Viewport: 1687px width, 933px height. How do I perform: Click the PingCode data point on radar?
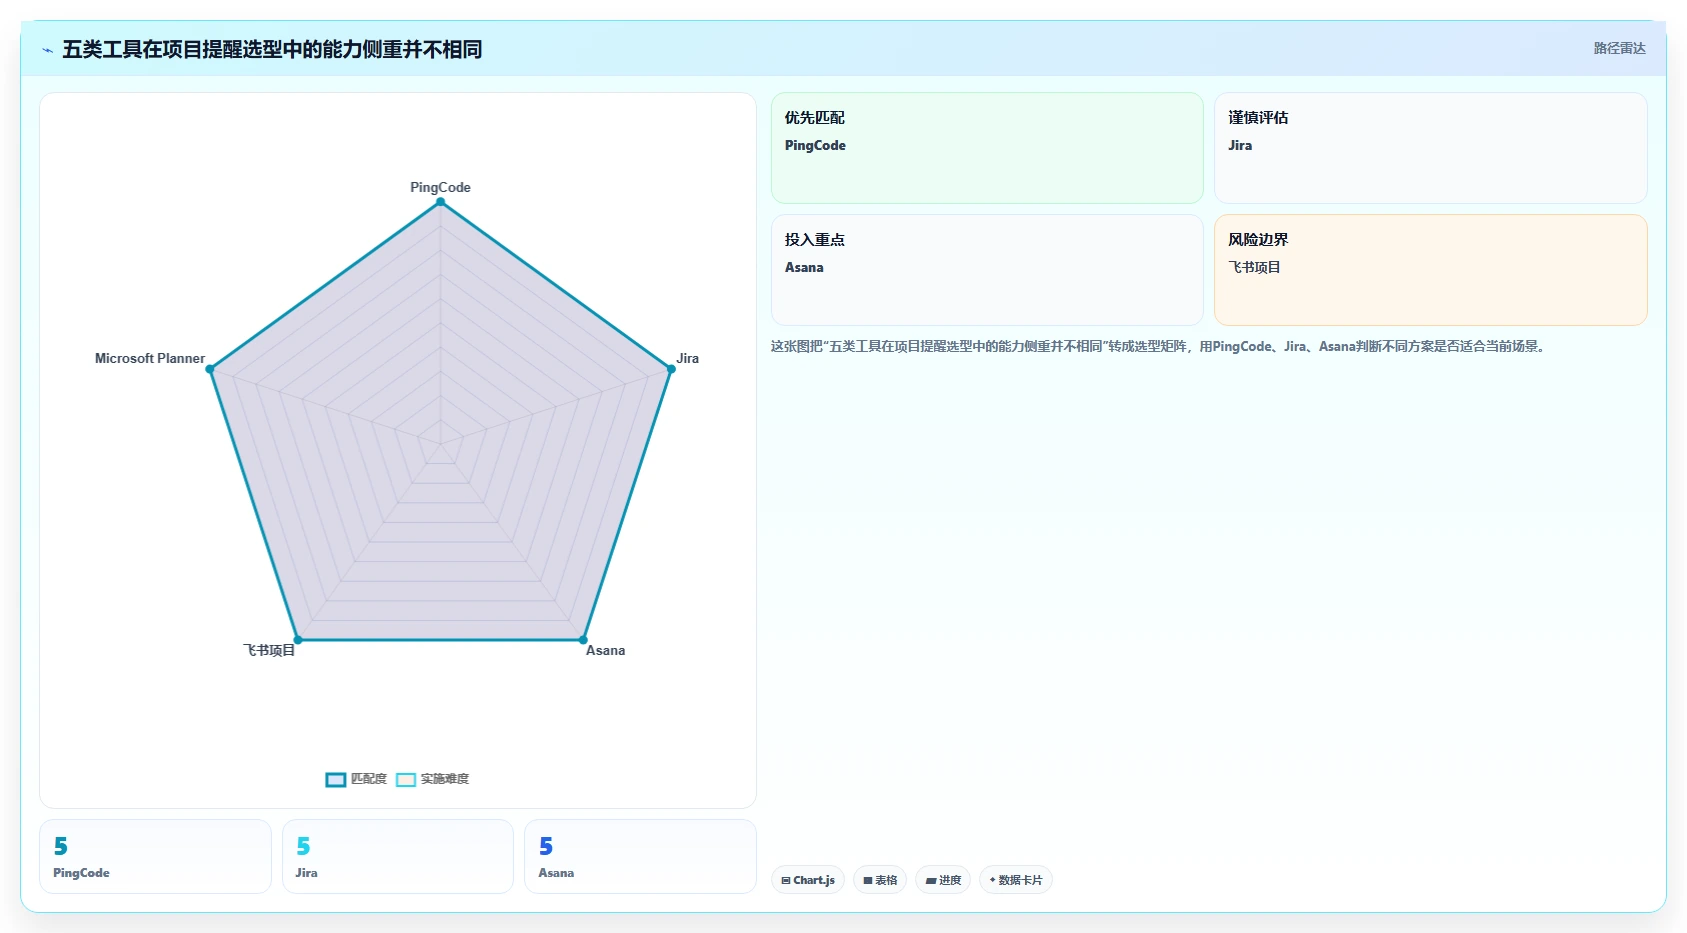(440, 202)
